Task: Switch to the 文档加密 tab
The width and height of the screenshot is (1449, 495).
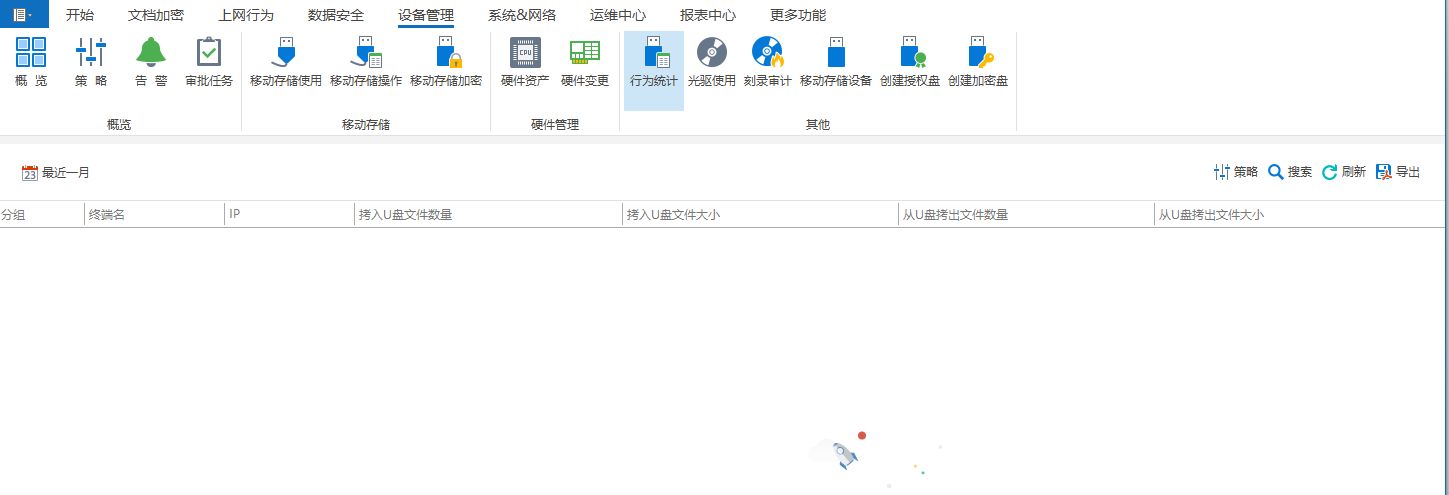Action: click(156, 15)
